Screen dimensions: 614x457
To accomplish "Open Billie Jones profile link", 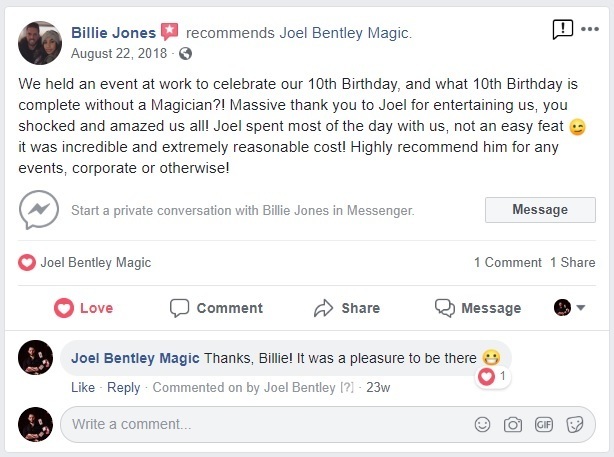I will (x=113, y=33).
